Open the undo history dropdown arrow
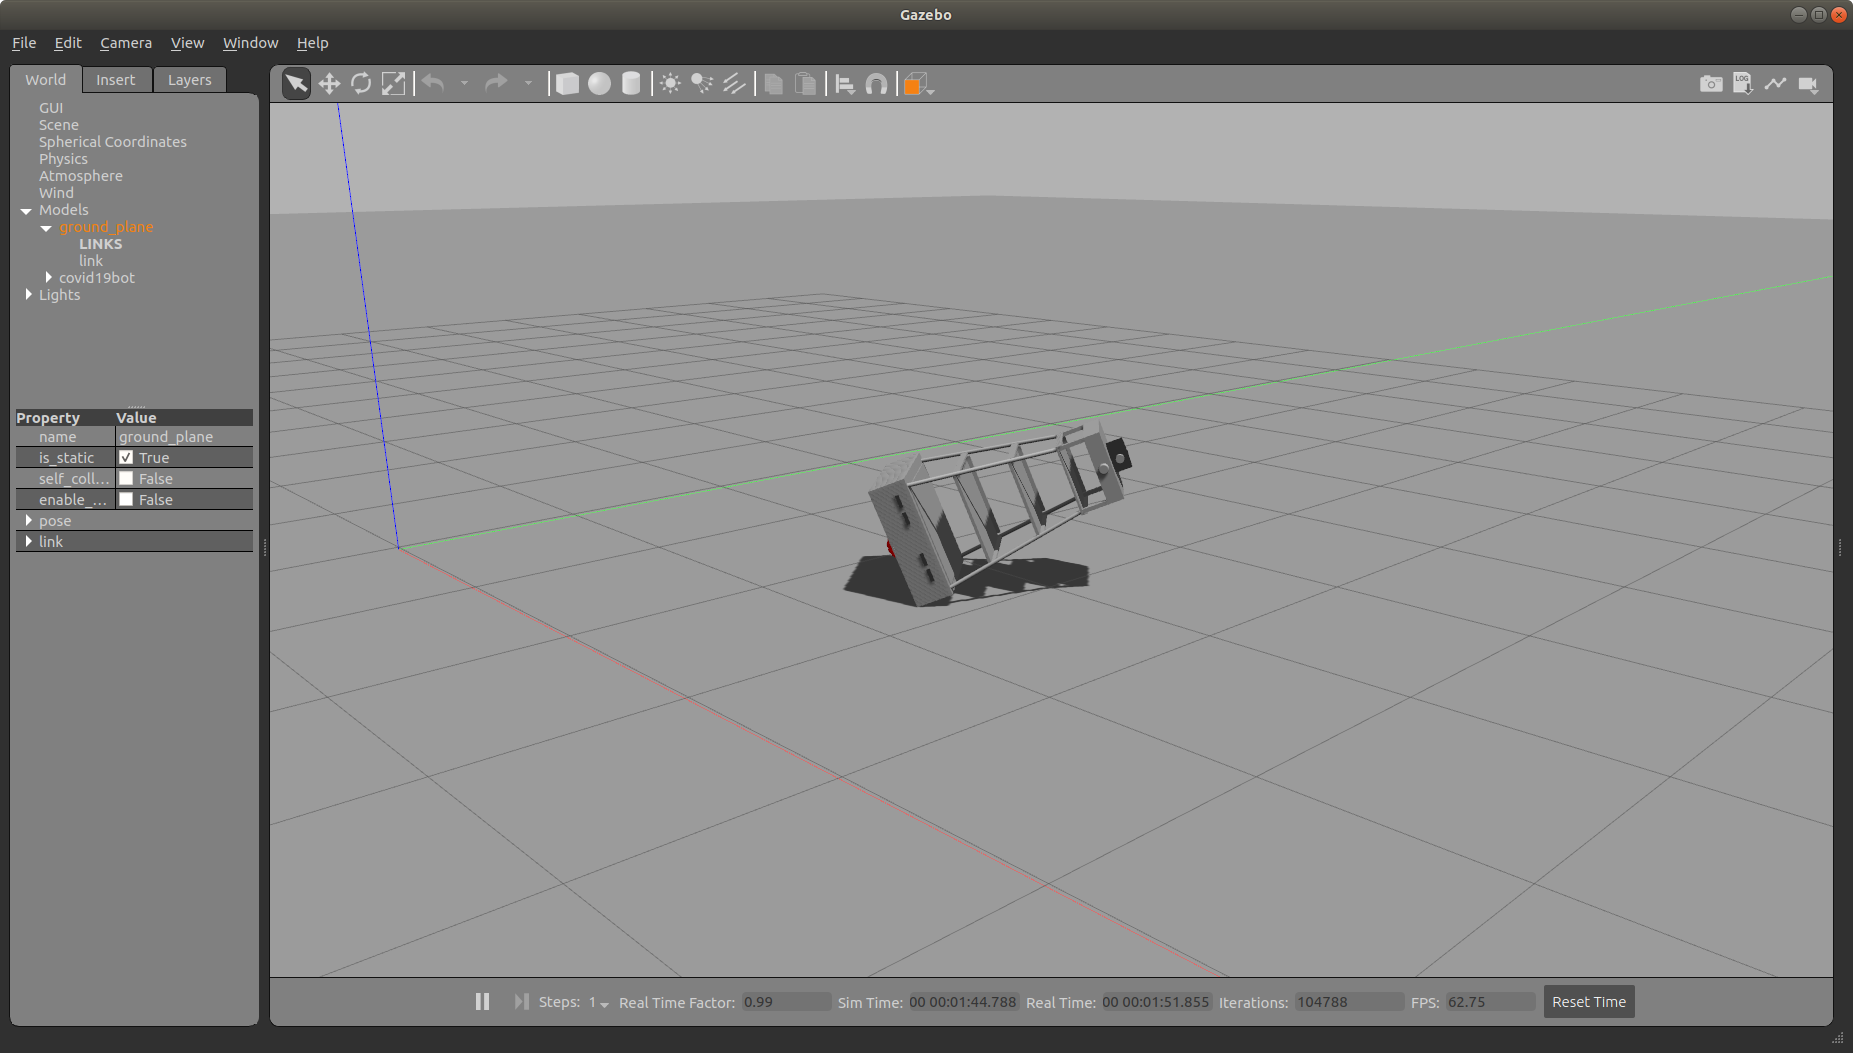 pyautogui.click(x=465, y=84)
